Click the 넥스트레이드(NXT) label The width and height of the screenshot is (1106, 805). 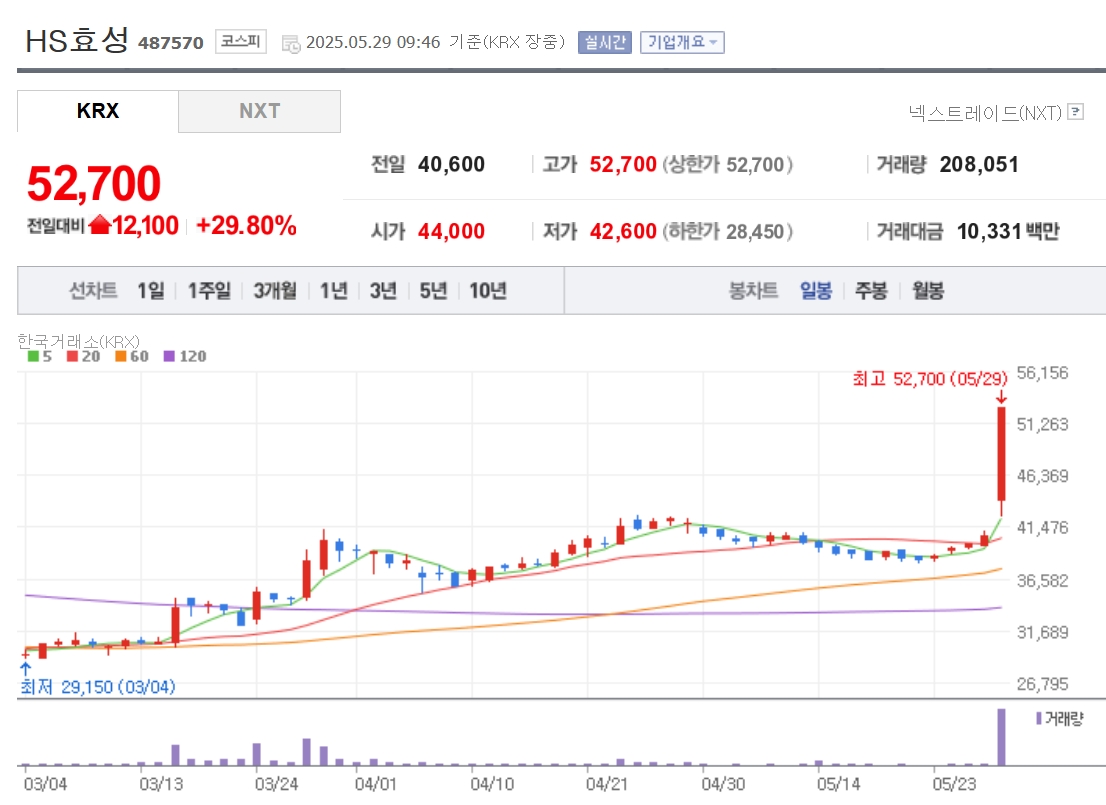pyautogui.click(x=985, y=113)
